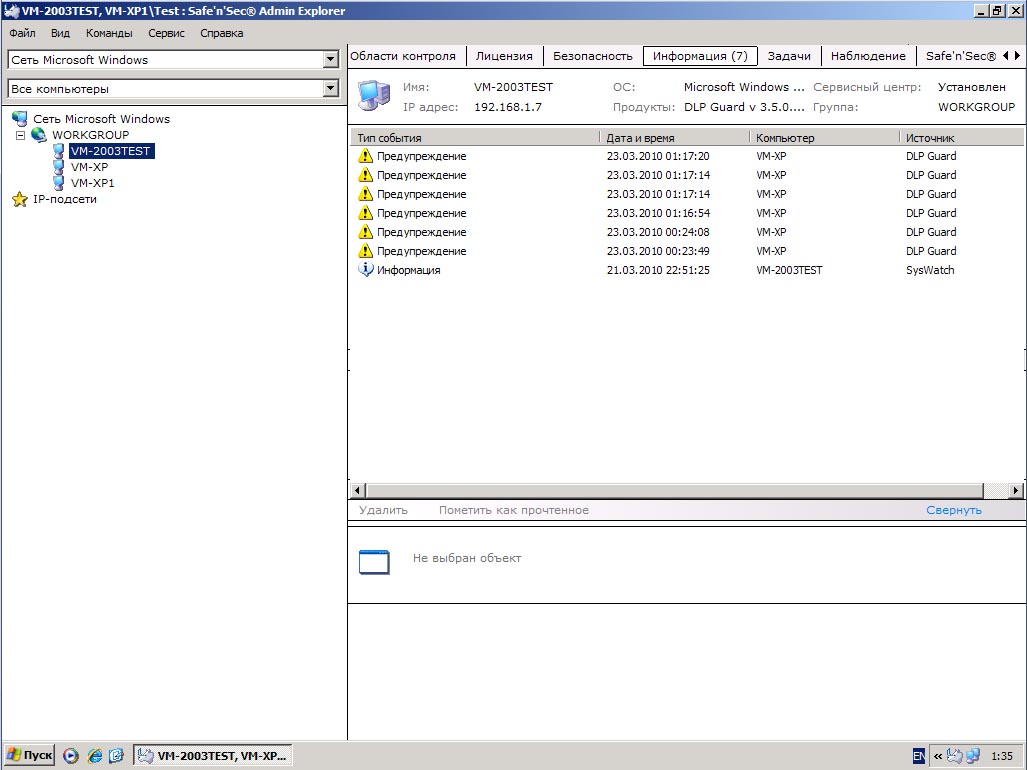Open the Файл menu
Screen dimensions: 1027x770
(22, 33)
